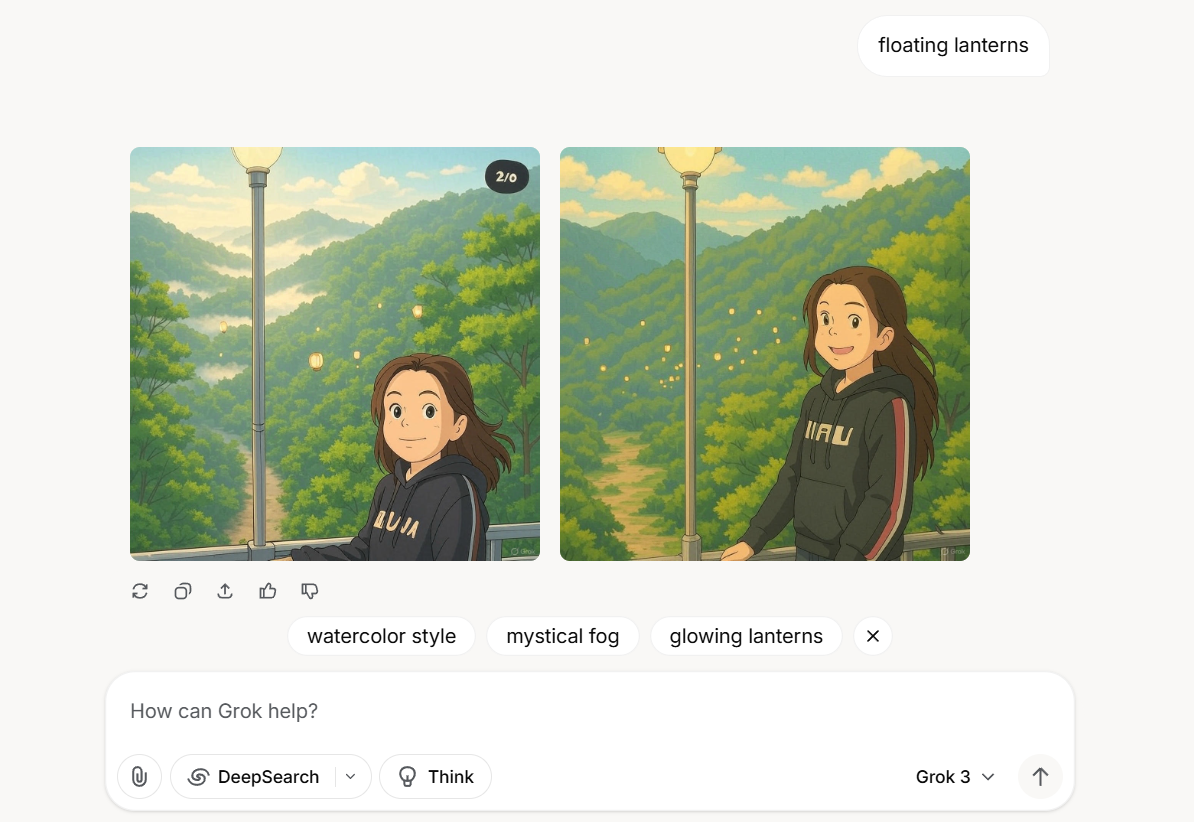
Task: Open the Grok 3 model selector
Action: pos(955,776)
